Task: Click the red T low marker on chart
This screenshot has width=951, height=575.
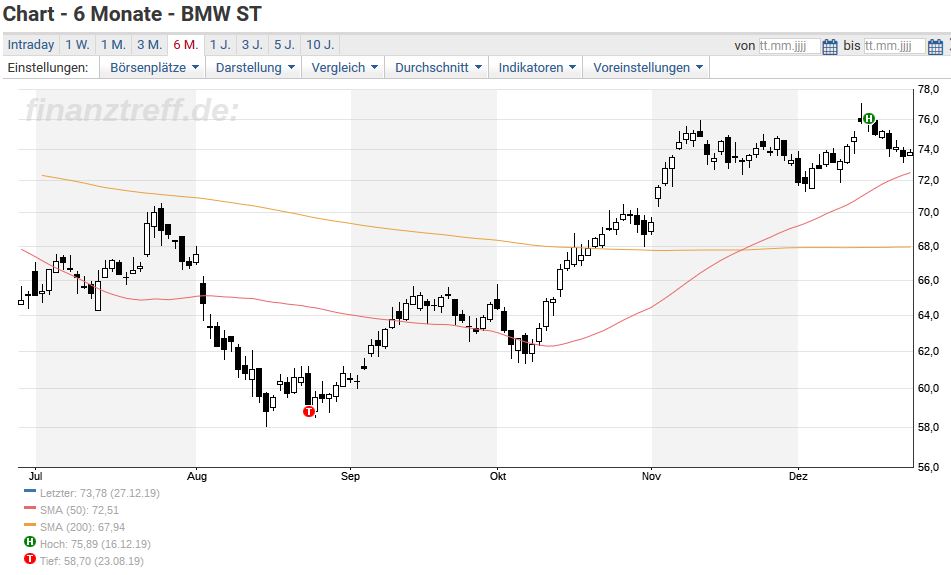Action: (309, 412)
